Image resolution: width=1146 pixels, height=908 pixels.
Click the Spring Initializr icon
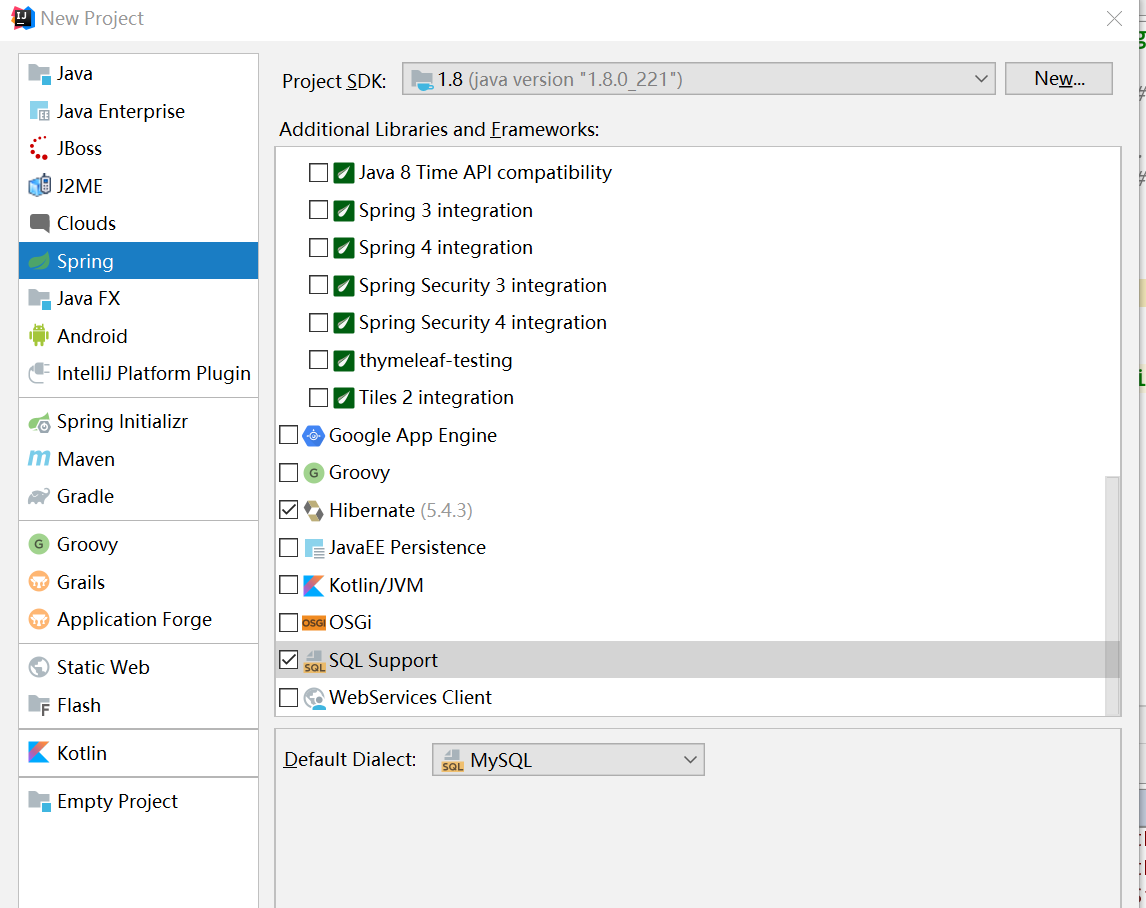[x=39, y=422]
